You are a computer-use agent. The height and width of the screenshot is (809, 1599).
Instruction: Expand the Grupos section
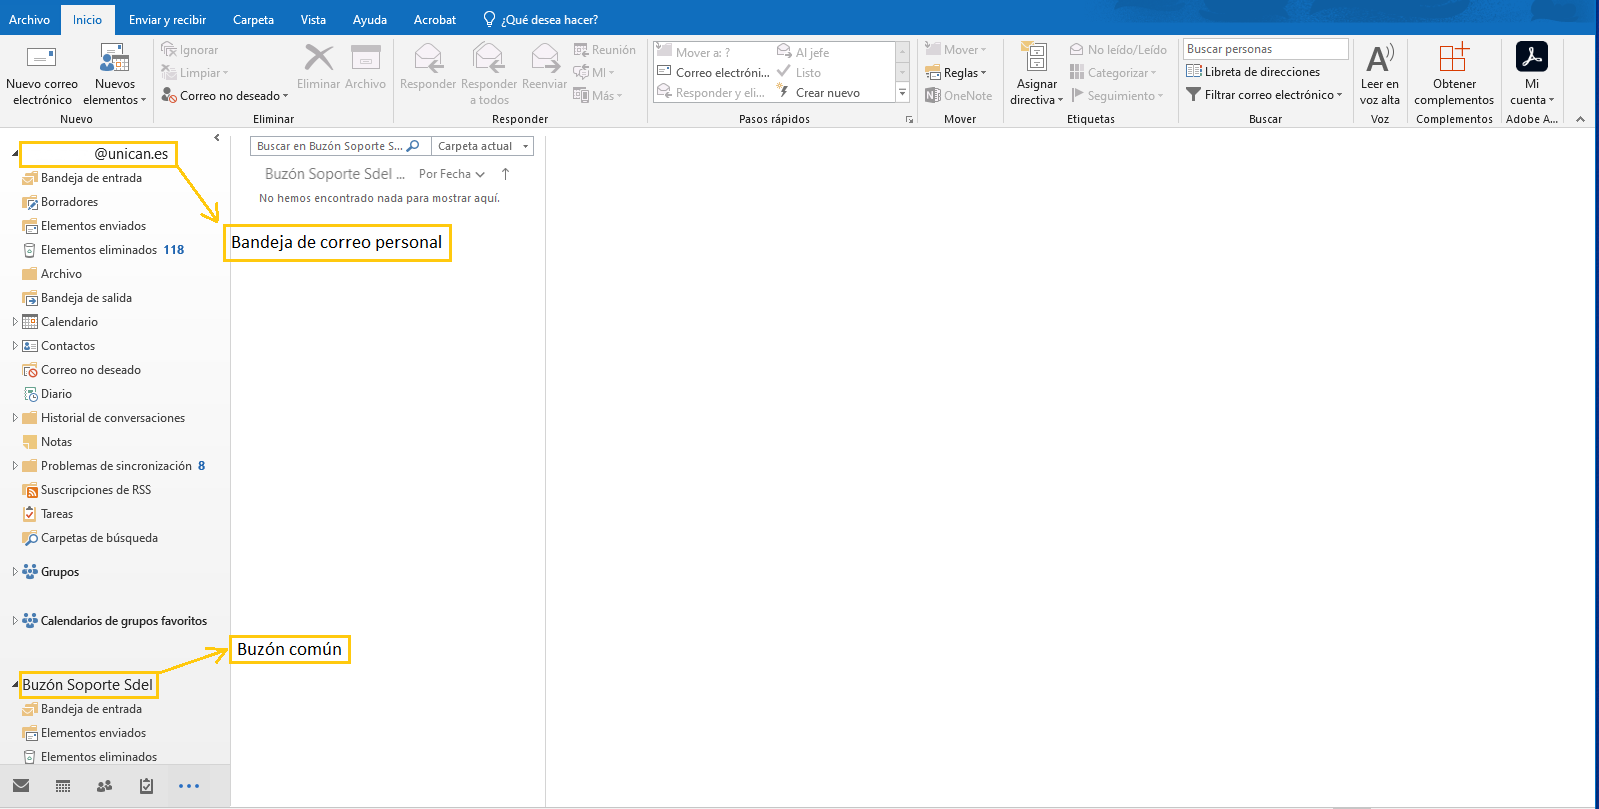pos(15,572)
